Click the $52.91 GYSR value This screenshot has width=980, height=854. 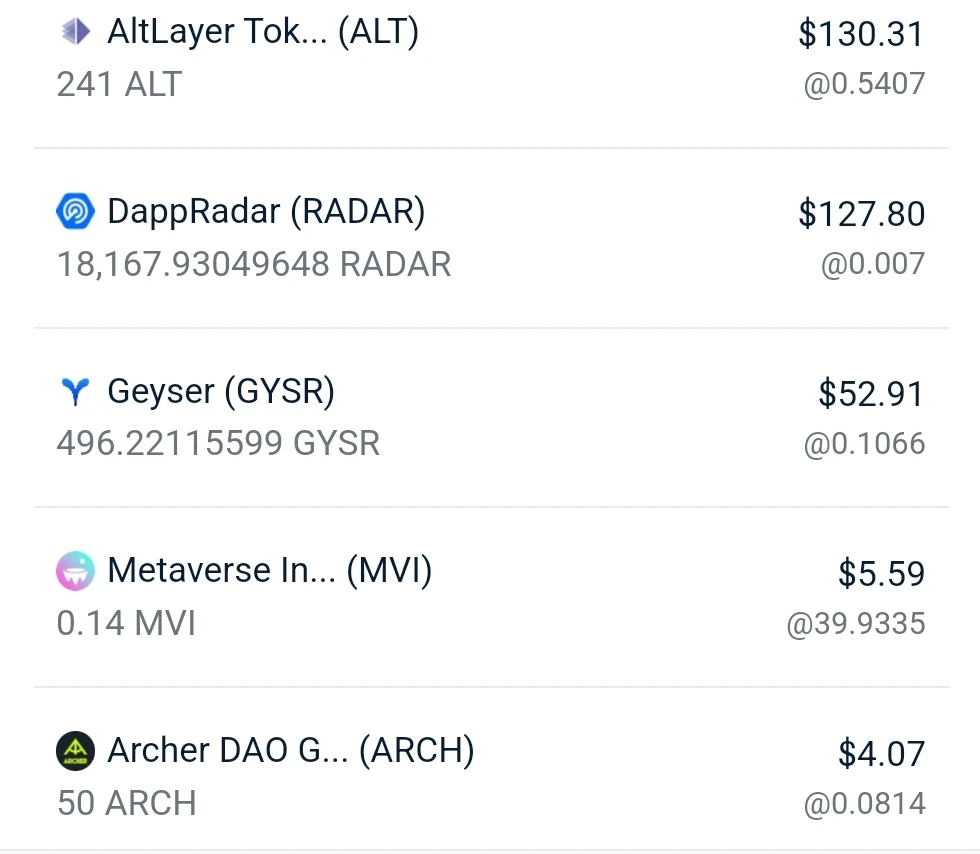click(871, 394)
